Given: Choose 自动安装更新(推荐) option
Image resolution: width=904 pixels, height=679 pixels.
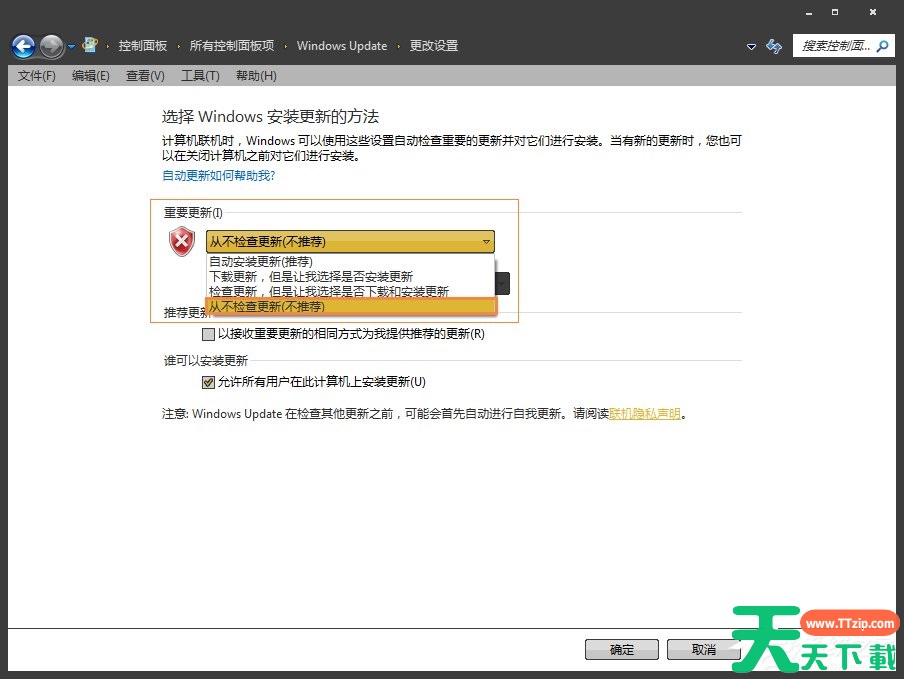Looking at the screenshot, I should [x=350, y=262].
